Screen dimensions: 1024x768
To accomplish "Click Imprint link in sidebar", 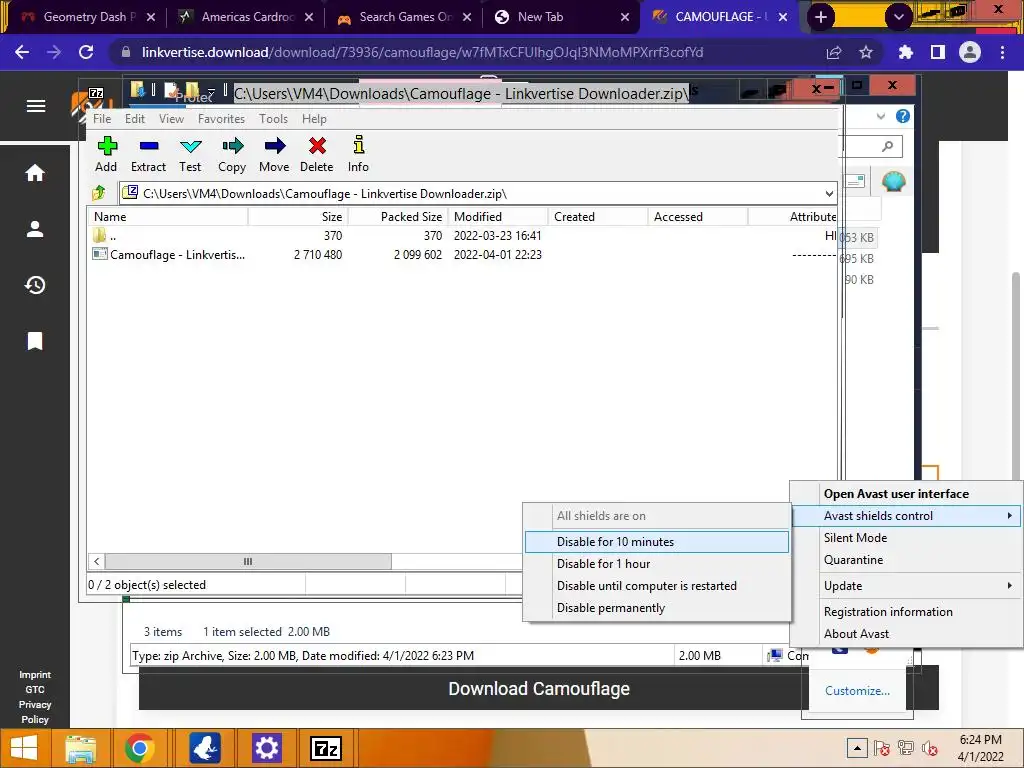I will pyautogui.click(x=35, y=675).
